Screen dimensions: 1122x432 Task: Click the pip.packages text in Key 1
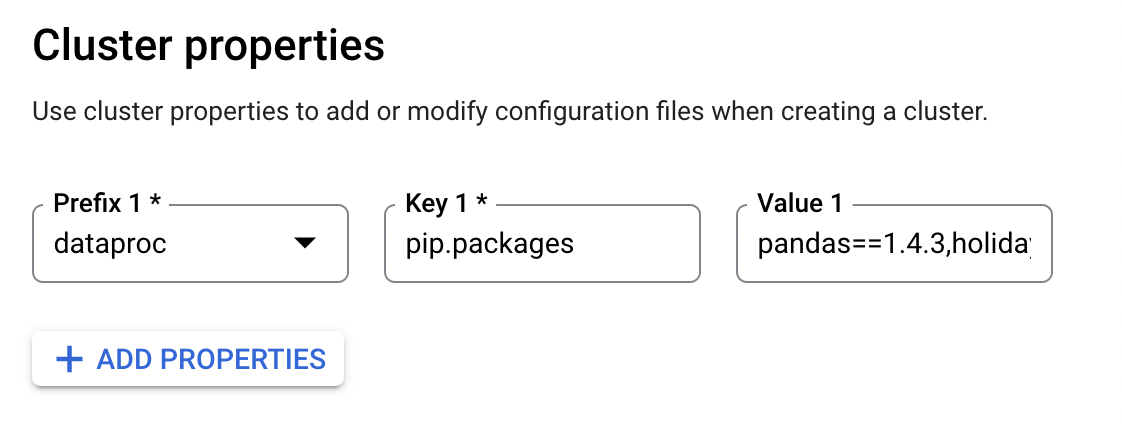(x=490, y=243)
